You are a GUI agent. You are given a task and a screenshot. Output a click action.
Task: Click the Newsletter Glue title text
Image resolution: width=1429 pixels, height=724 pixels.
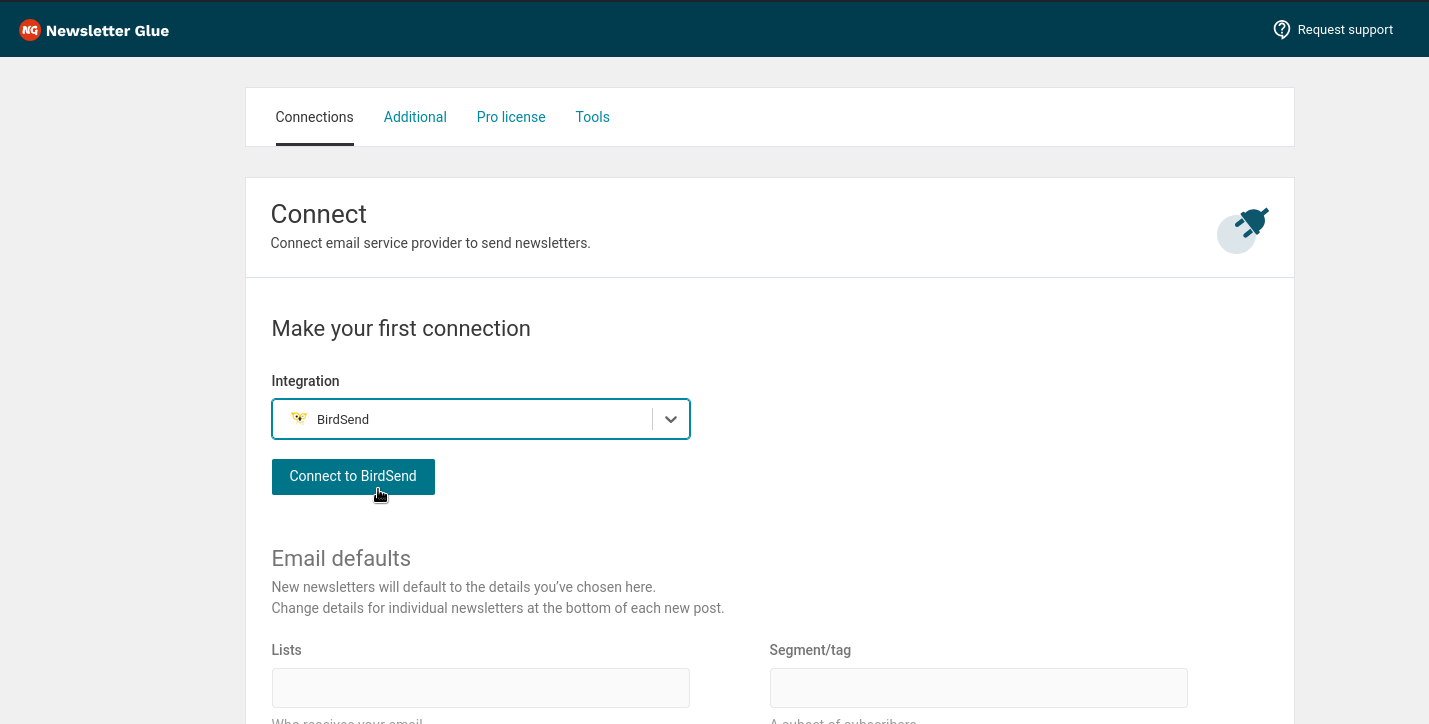(107, 30)
